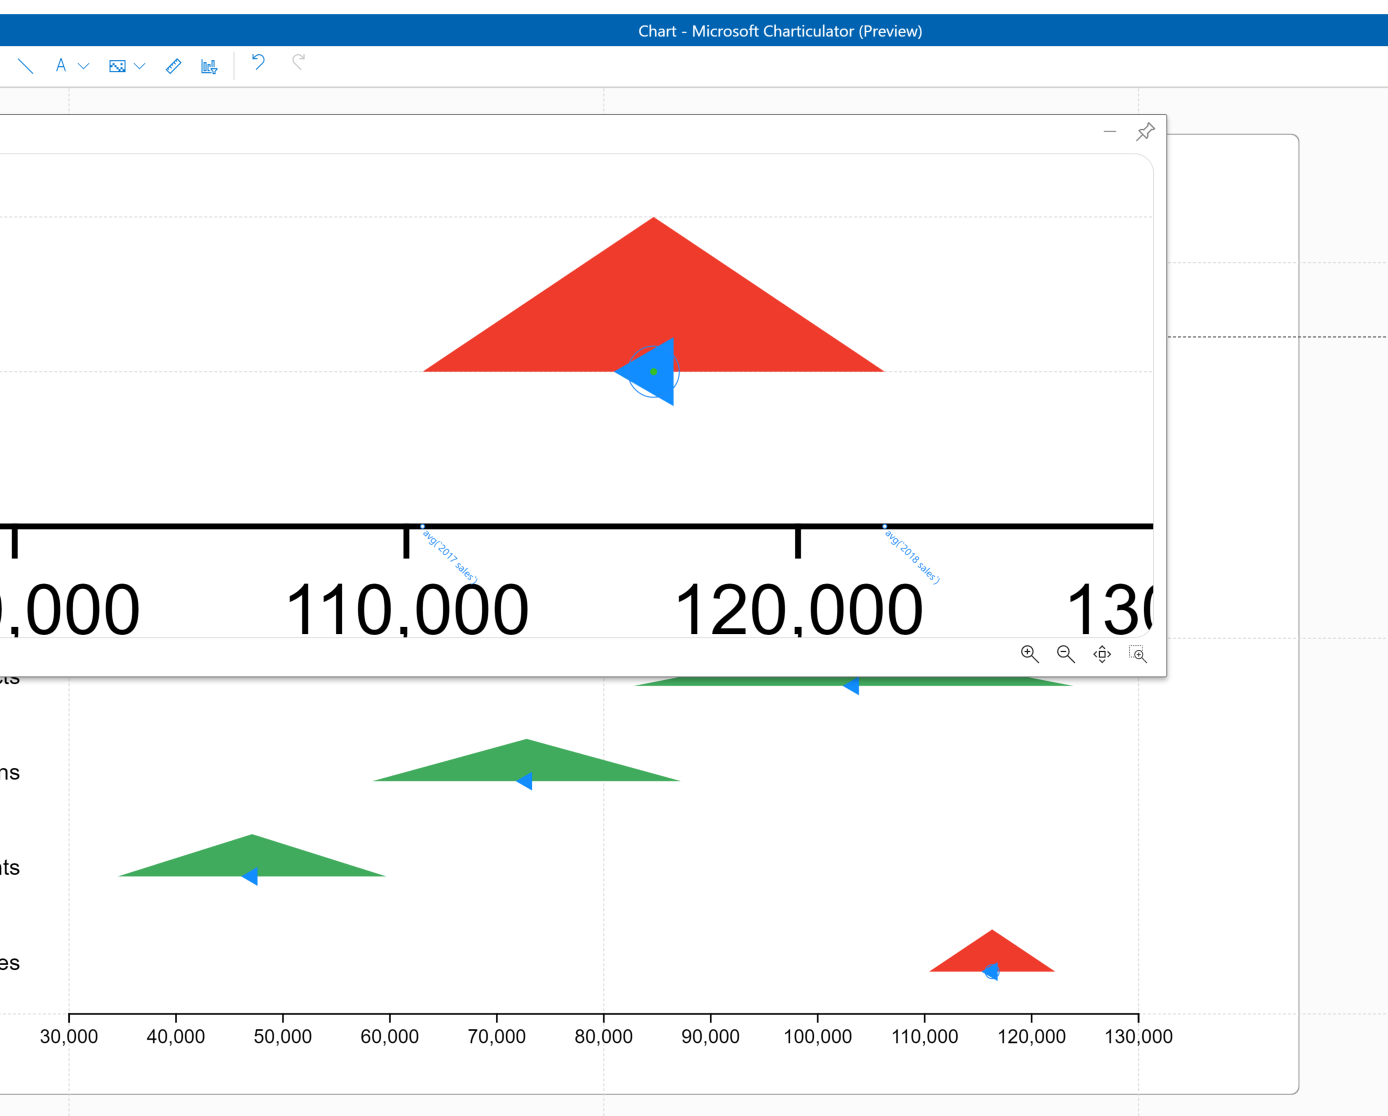The height and width of the screenshot is (1116, 1388).
Task: Open the plot segment chart tool
Action: pos(208,65)
